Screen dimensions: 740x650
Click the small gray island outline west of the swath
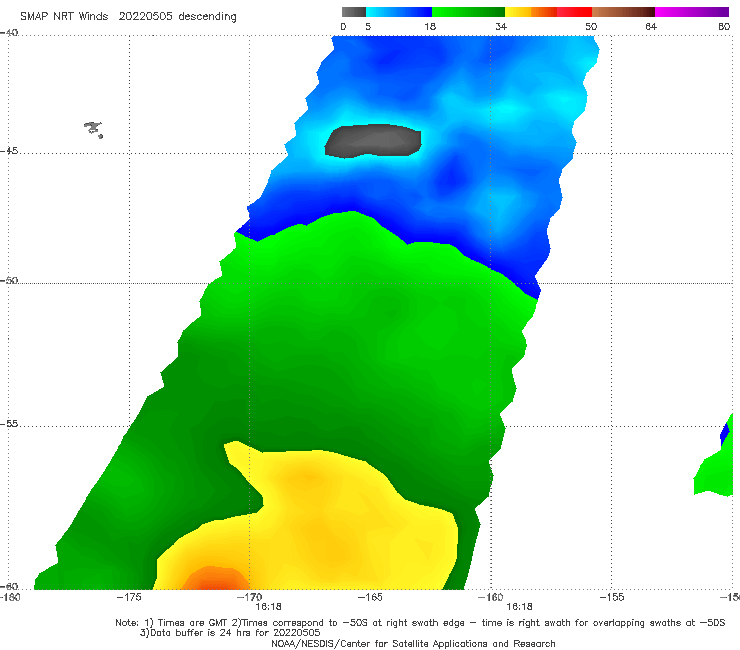click(x=94, y=129)
